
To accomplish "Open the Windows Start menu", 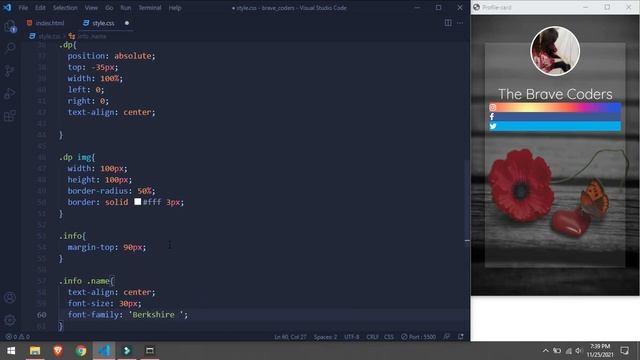I will [11, 351].
